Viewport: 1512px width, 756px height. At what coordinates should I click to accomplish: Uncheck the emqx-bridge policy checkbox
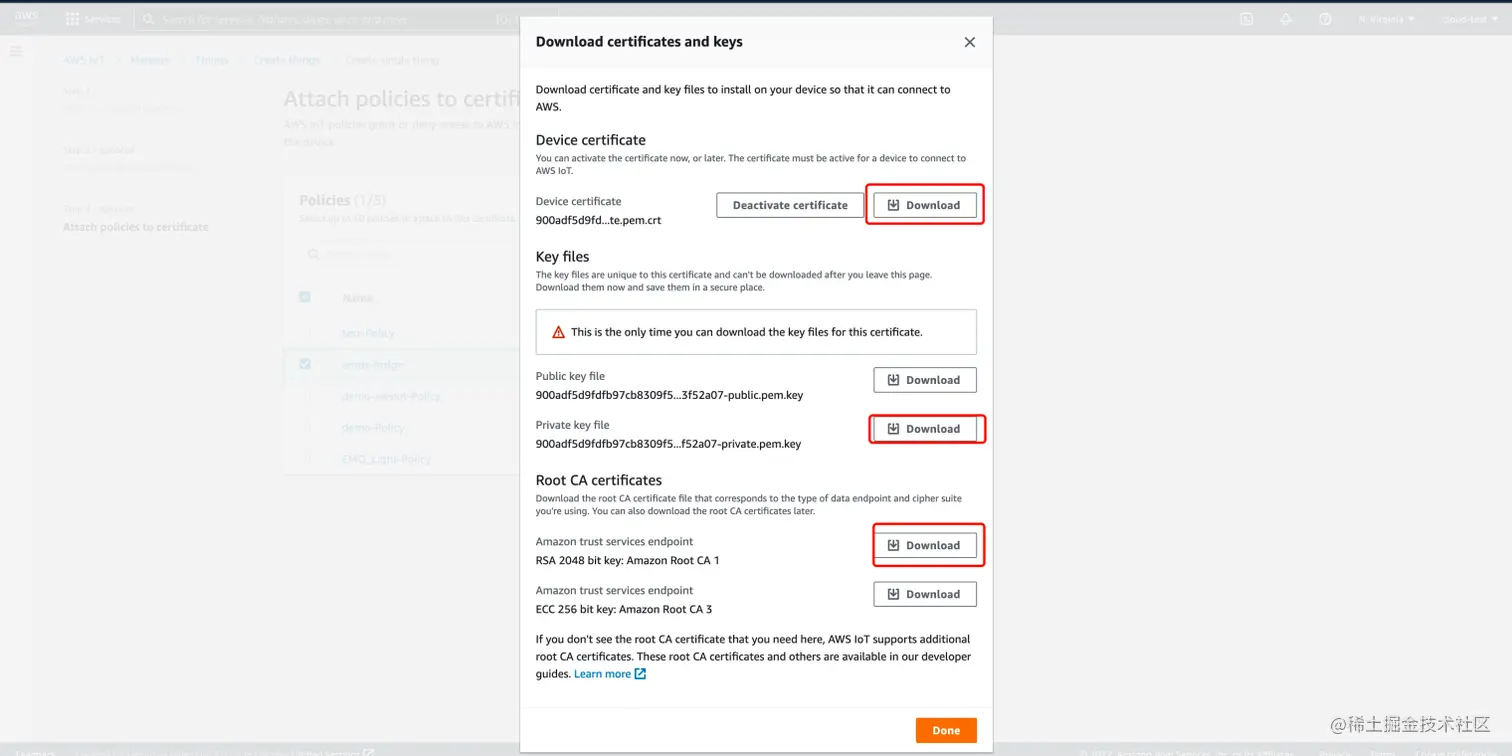(x=305, y=364)
